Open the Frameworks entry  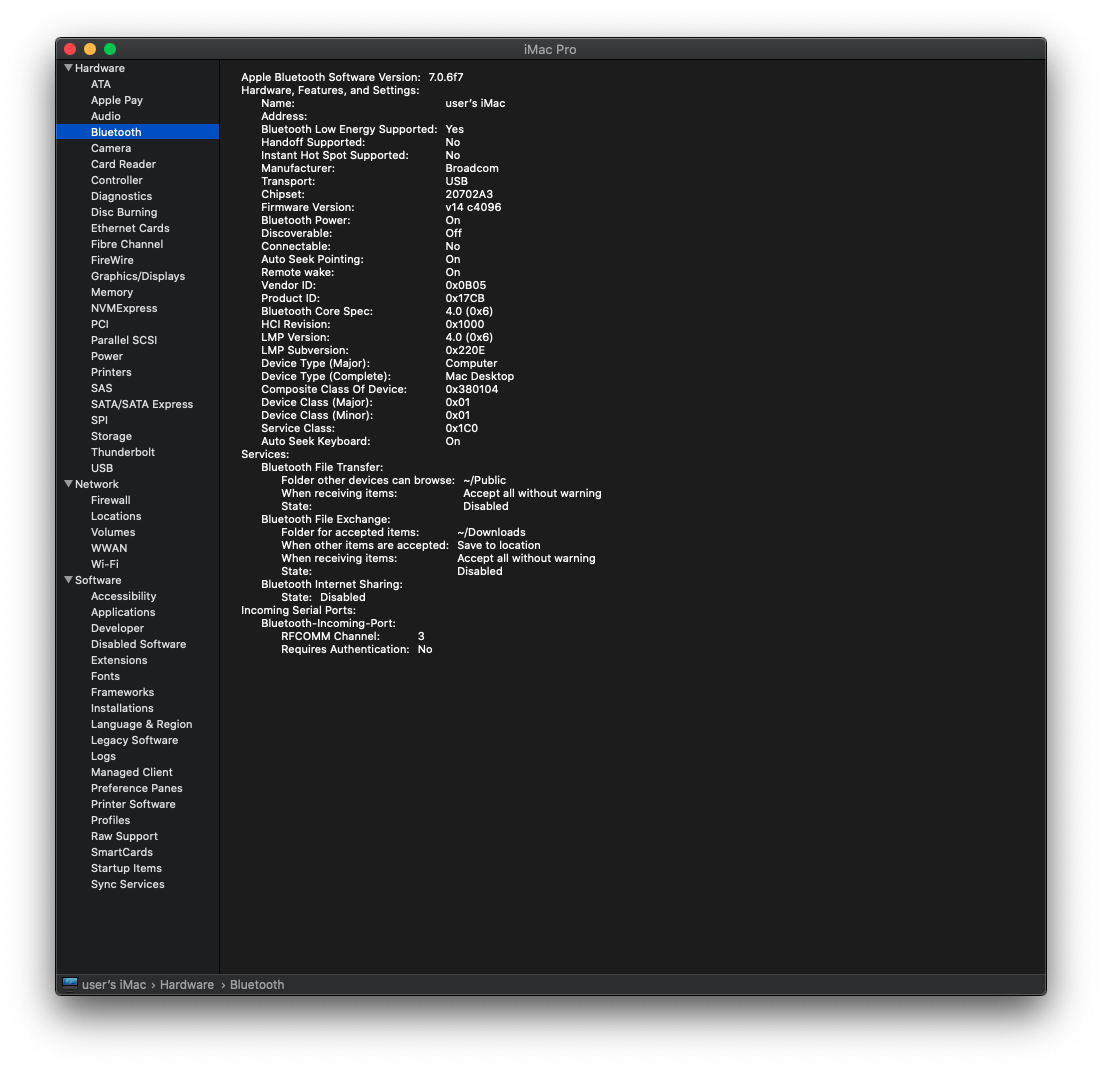coord(122,692)
